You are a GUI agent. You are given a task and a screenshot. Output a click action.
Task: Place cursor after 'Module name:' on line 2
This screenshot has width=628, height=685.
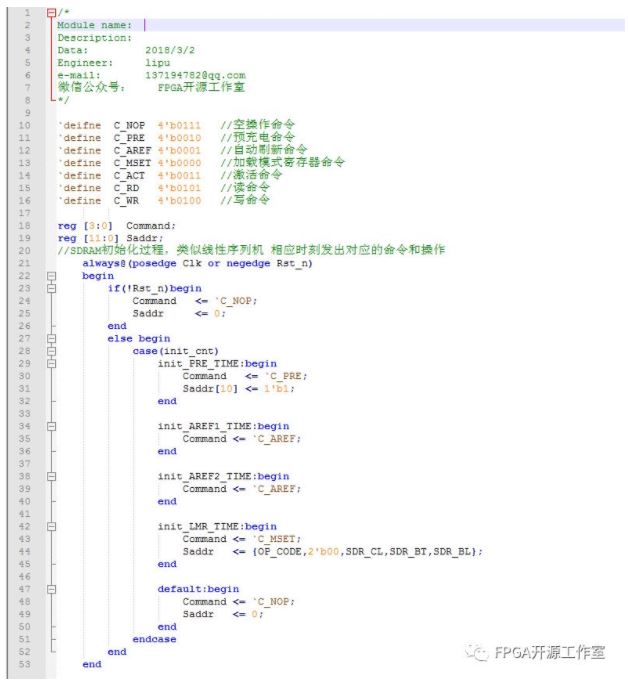pos(146,25)
